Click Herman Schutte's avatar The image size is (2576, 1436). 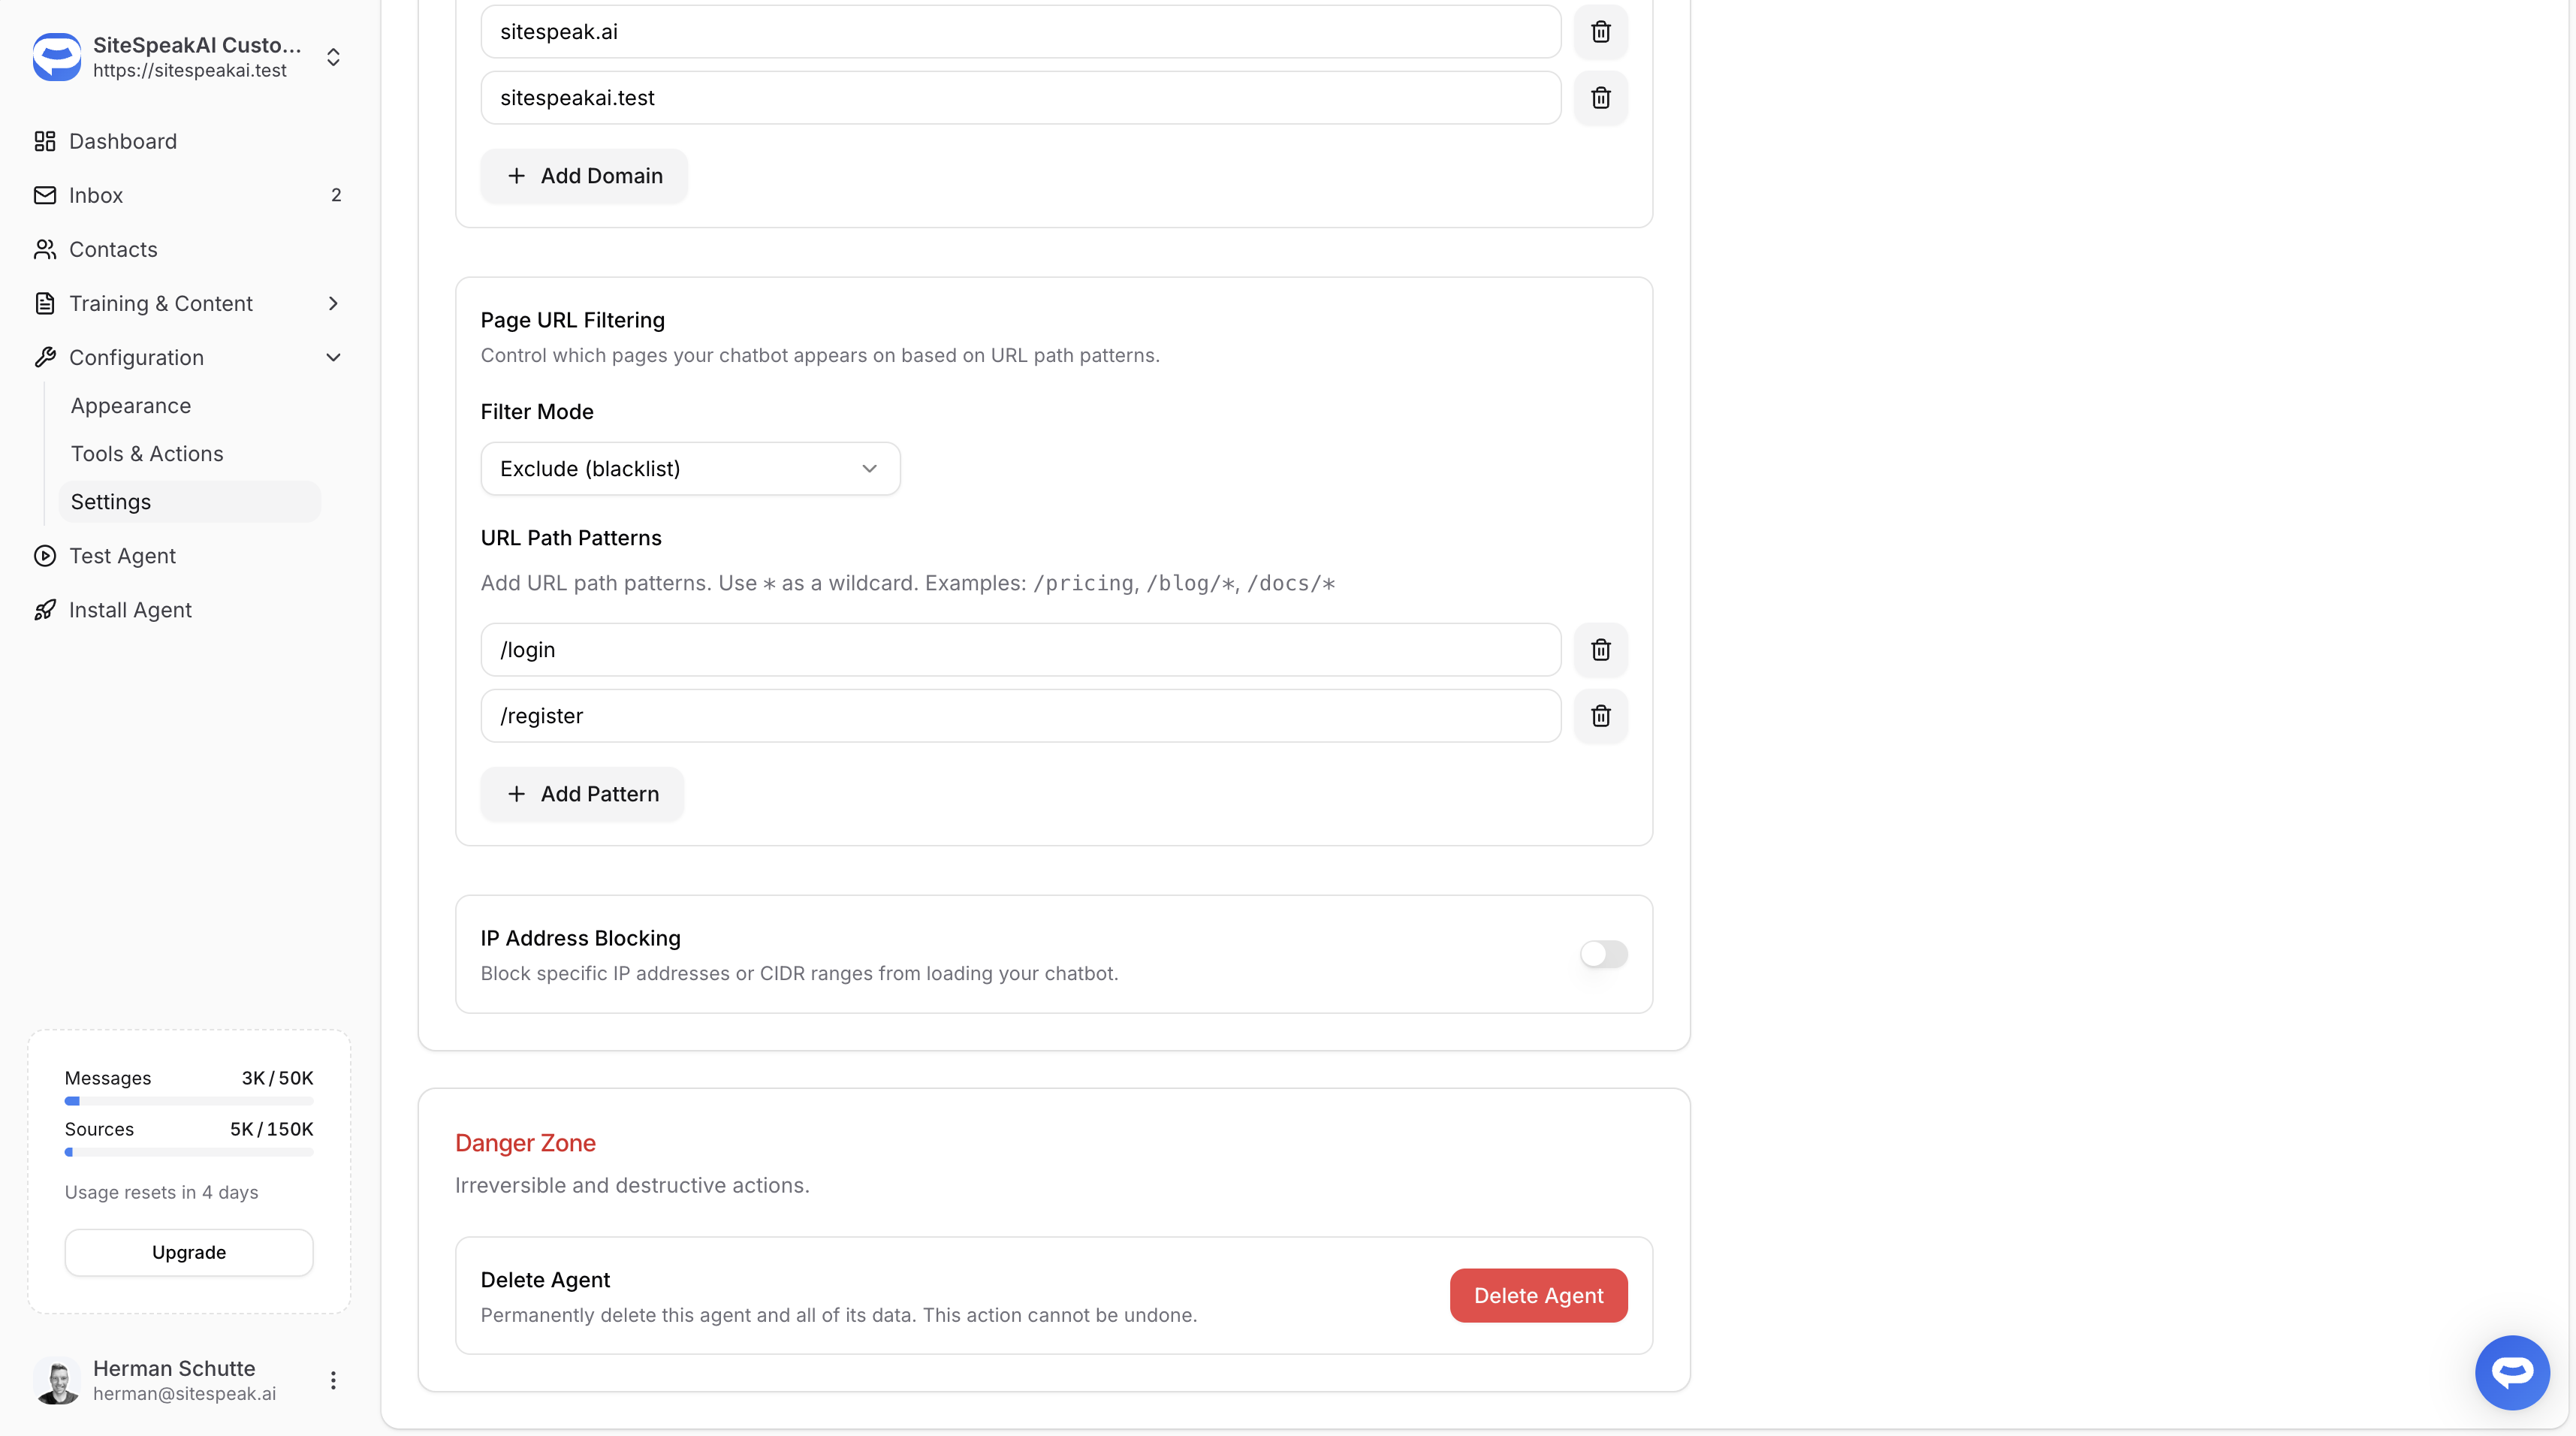pyautogui.click(x=57, y=1380)
